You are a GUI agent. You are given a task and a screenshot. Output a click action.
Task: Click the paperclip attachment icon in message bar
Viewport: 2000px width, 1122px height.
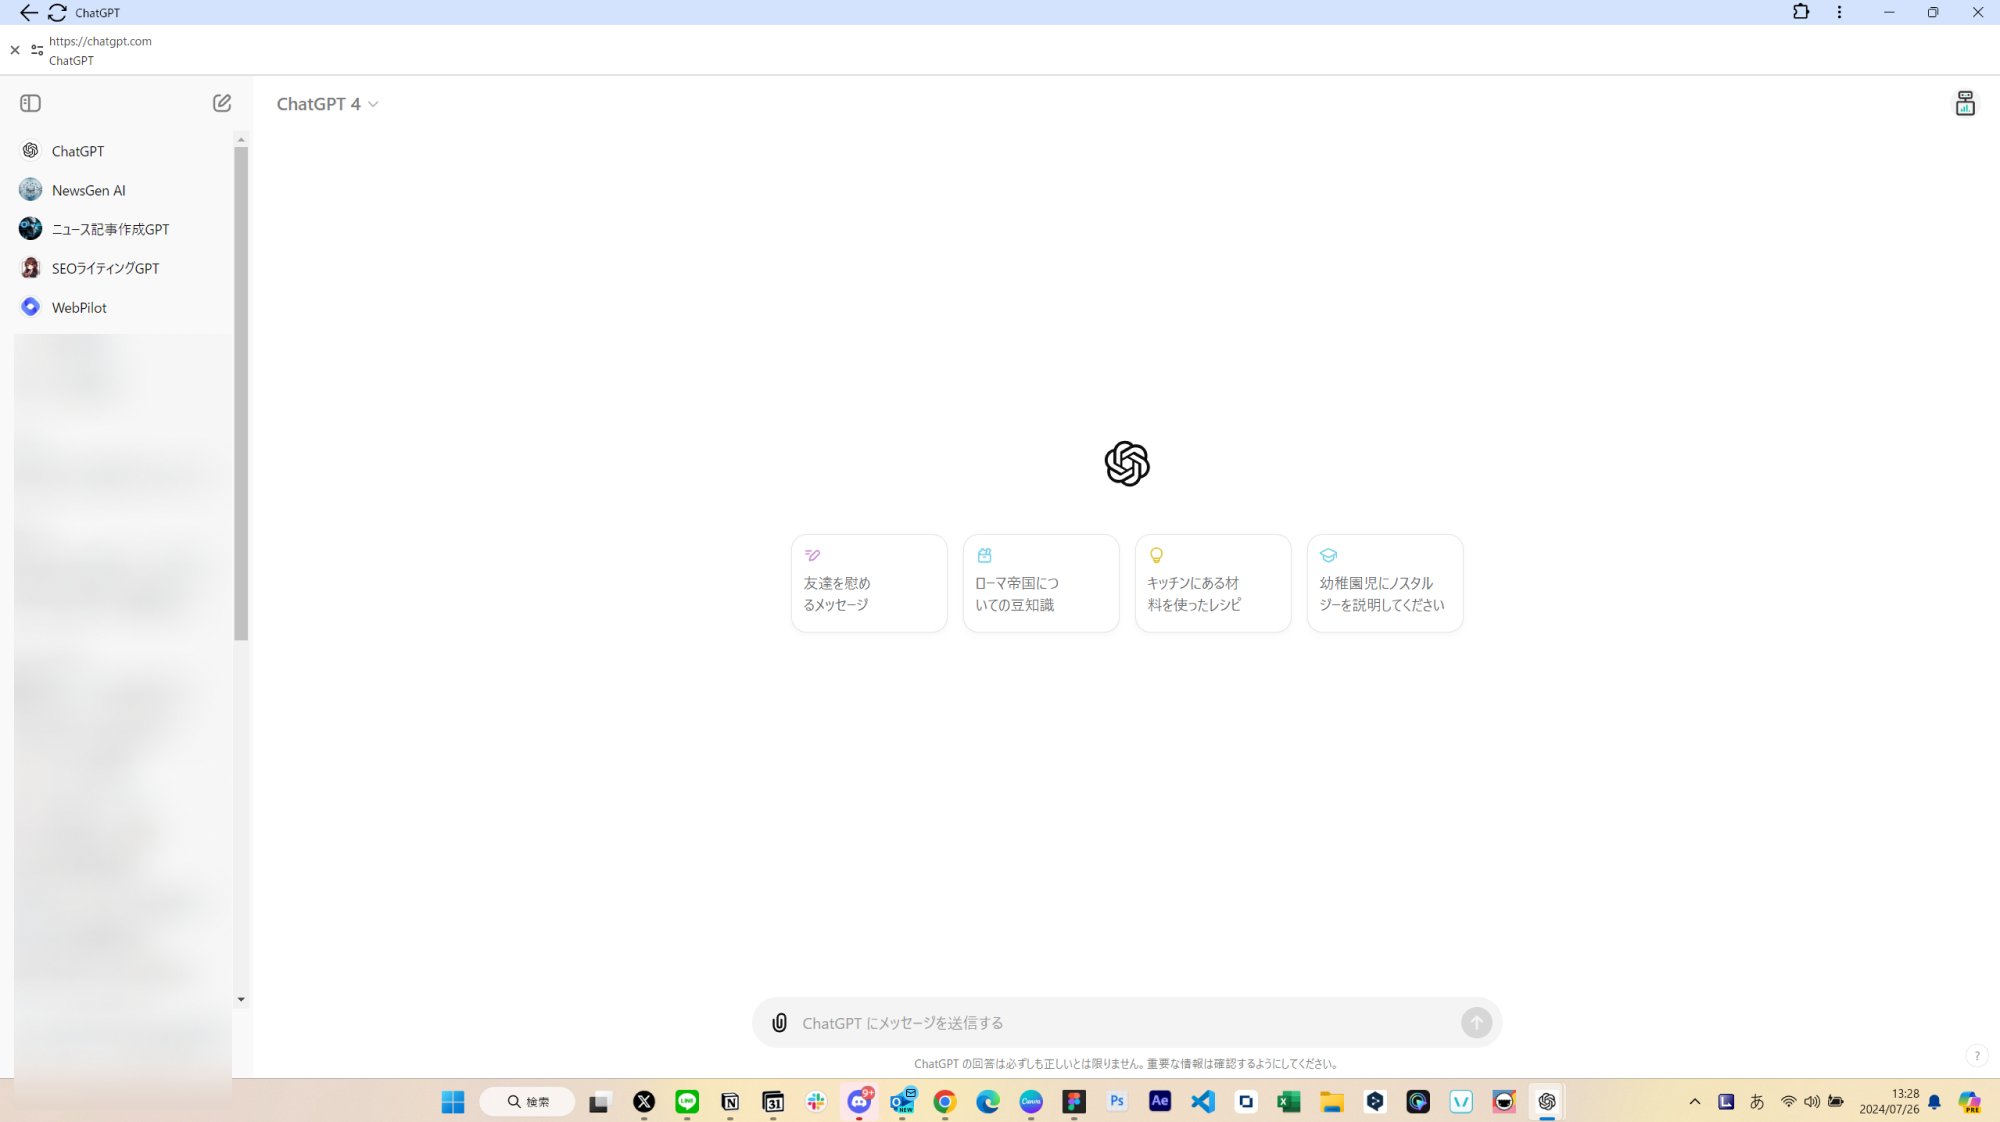[778, 1022]
